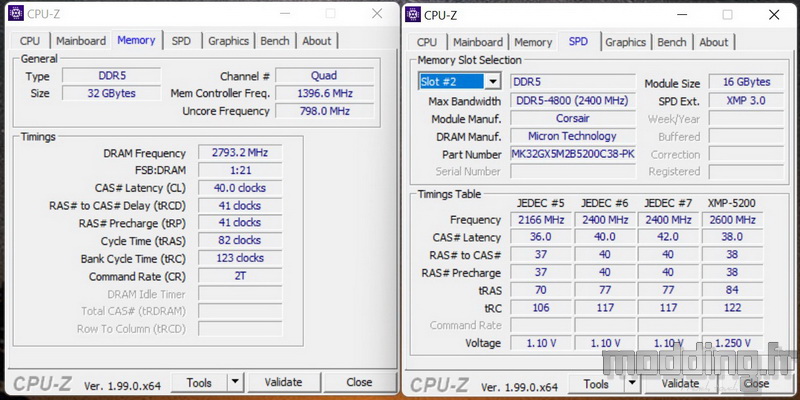Click the 42.0 CAS Latency cell
Image resolution: width=800 pixels, height=400 pixels.
[668, 237]
